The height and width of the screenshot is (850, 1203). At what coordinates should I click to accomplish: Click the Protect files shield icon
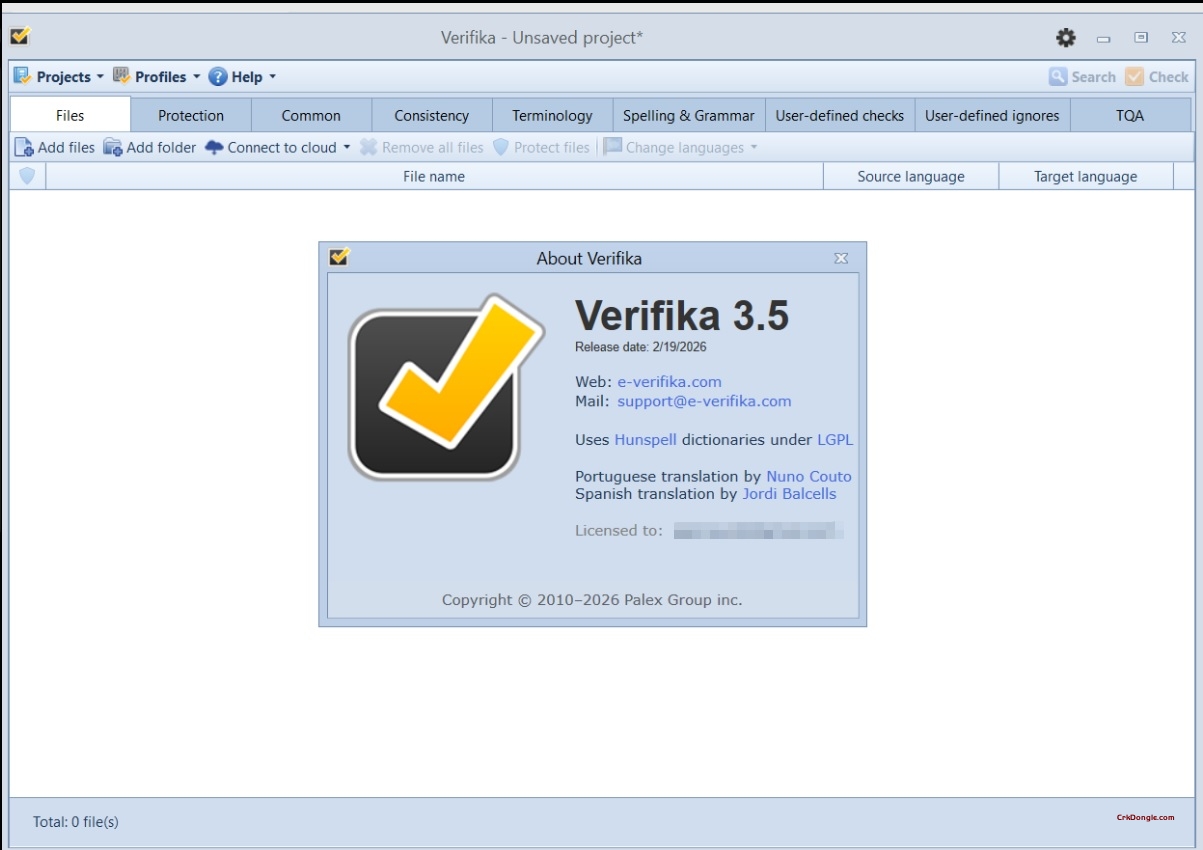pos(501,147)
